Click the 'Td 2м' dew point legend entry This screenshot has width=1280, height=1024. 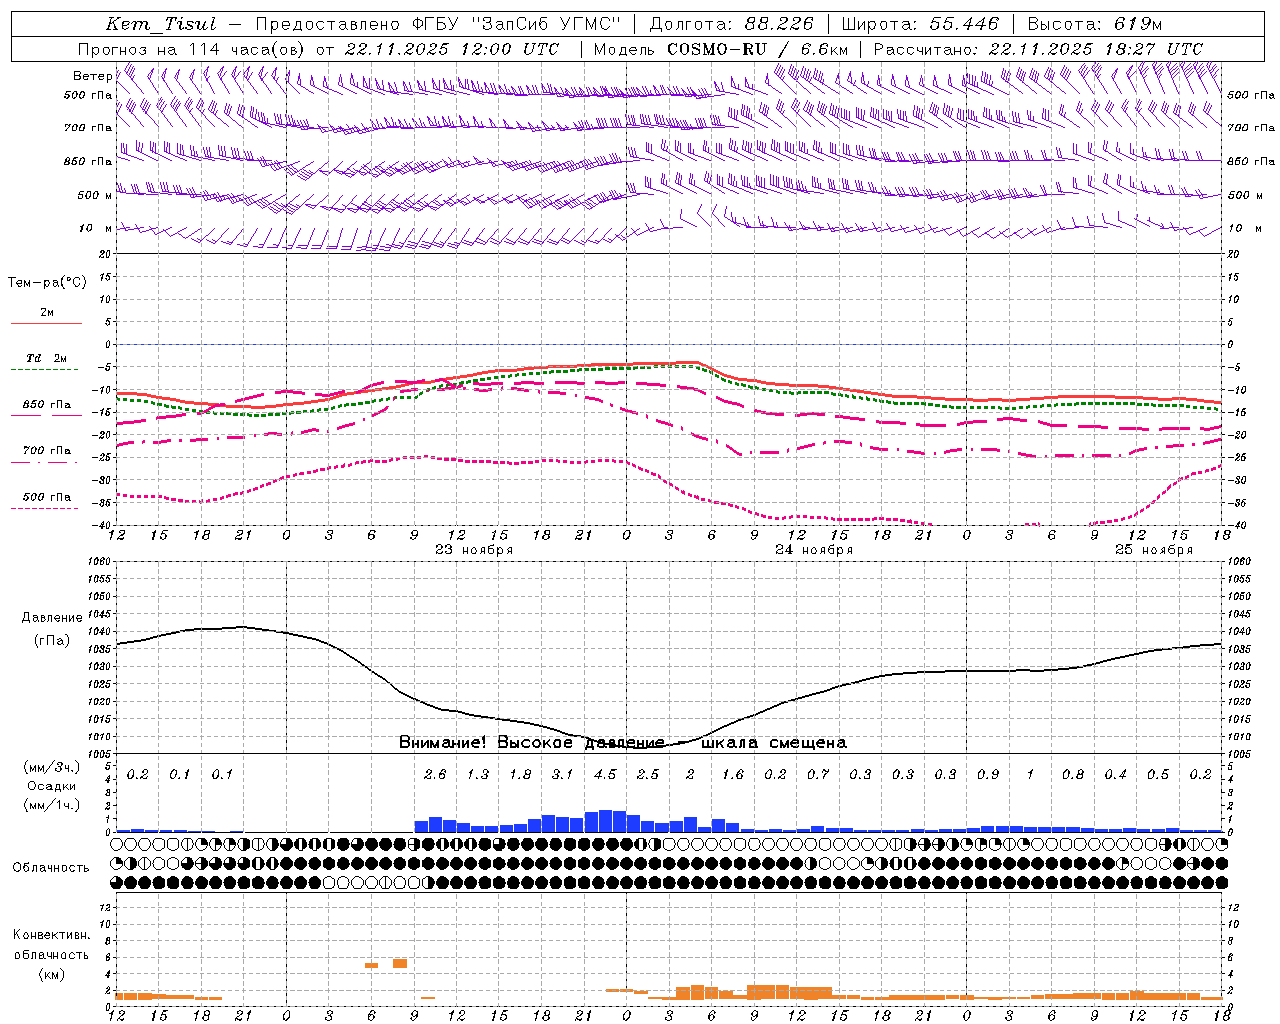tap(47, 358)
